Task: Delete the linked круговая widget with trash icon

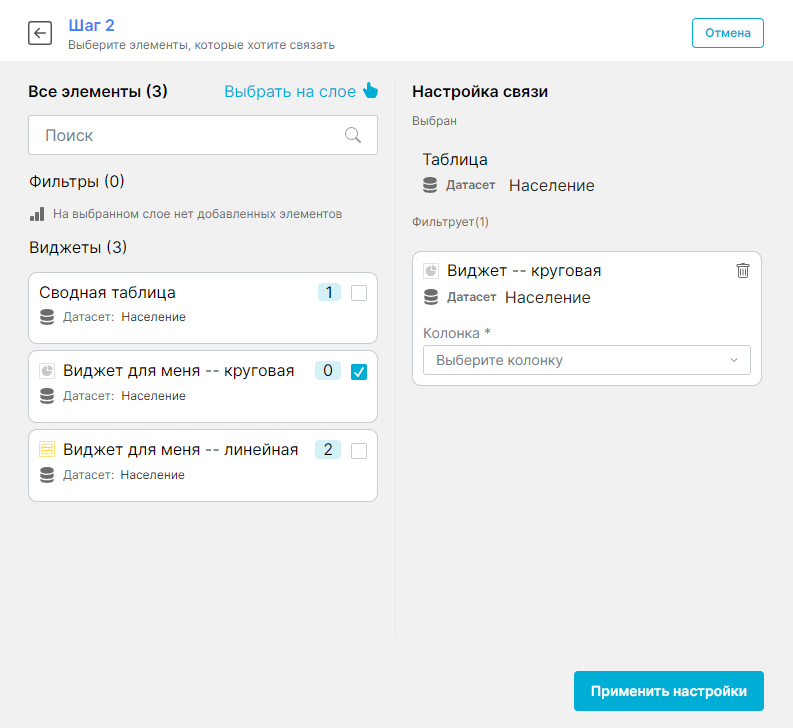Action: pyautogui.click(x=742, y=270)
